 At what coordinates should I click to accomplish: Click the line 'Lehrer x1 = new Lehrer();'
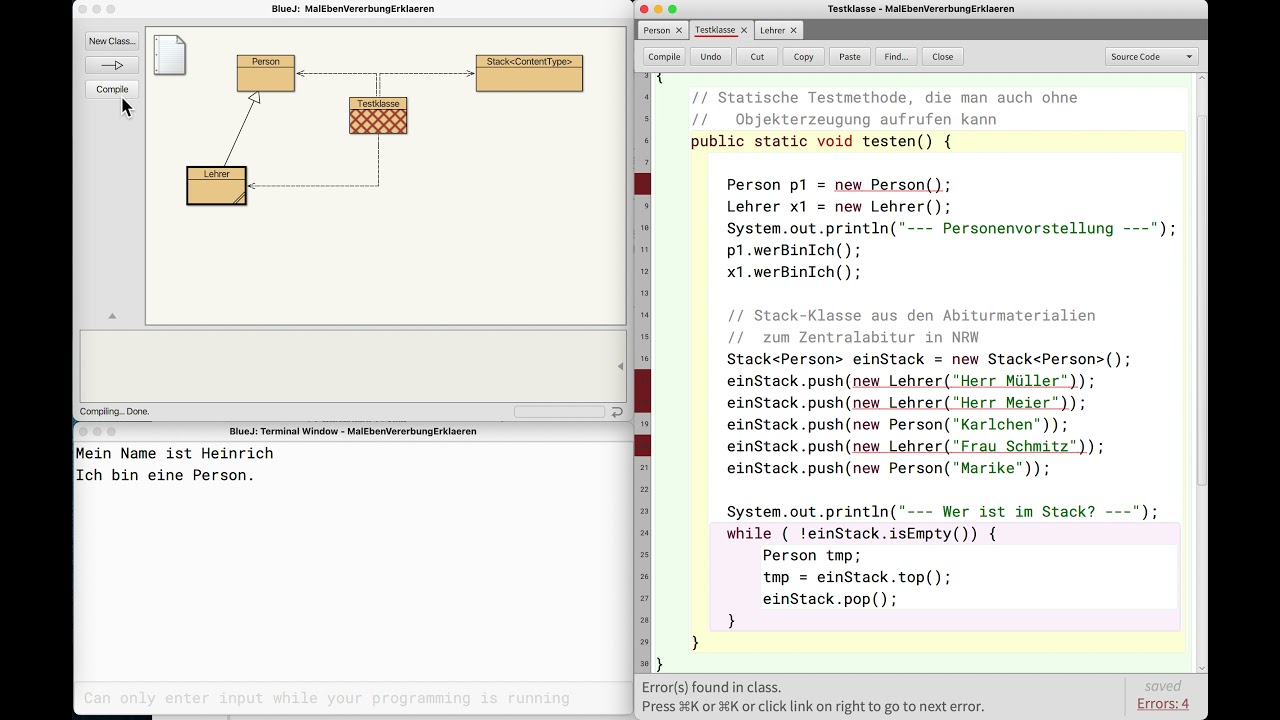point(839,207)
